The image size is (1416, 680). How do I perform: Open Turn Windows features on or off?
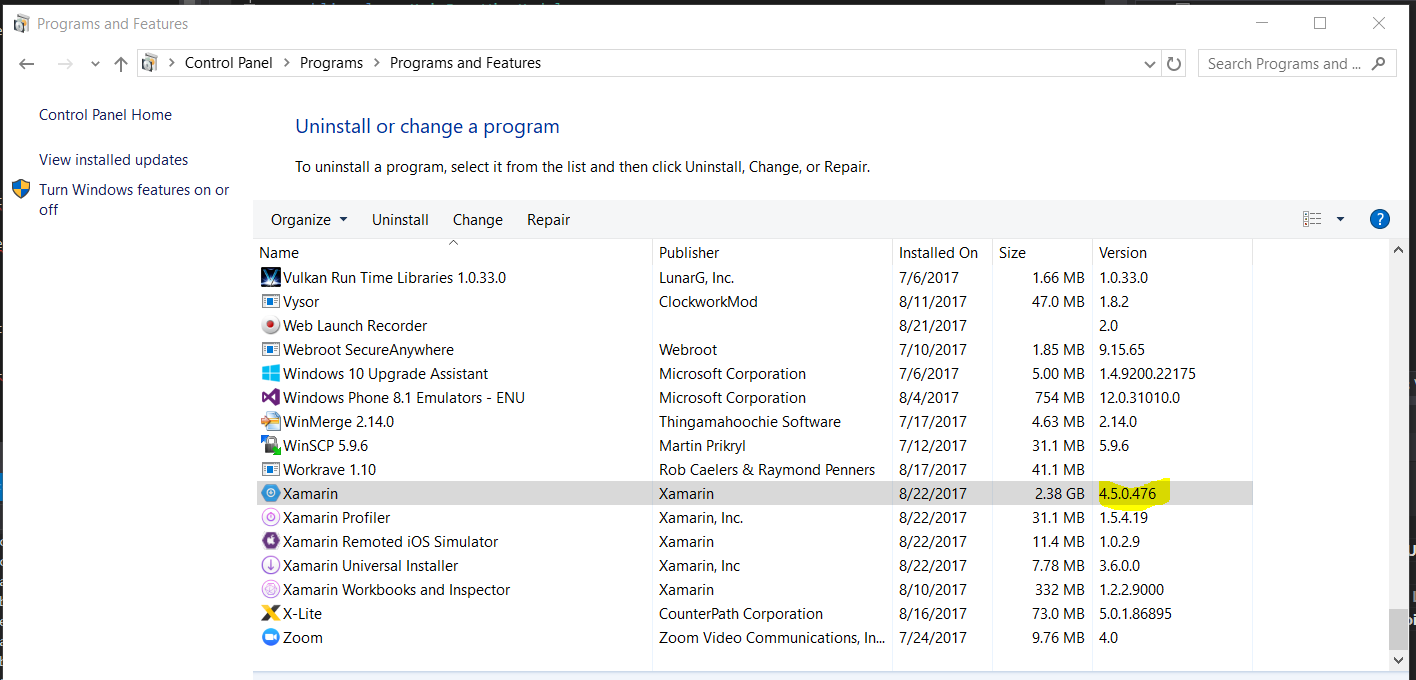tap(134, 199)
